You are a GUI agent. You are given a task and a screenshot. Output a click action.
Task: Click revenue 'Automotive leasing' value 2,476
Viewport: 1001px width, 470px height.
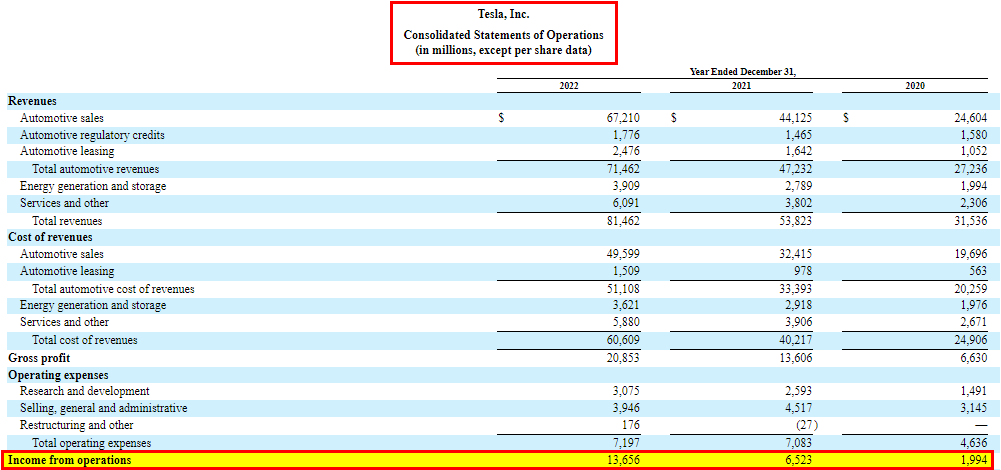[x=626, y=152]
